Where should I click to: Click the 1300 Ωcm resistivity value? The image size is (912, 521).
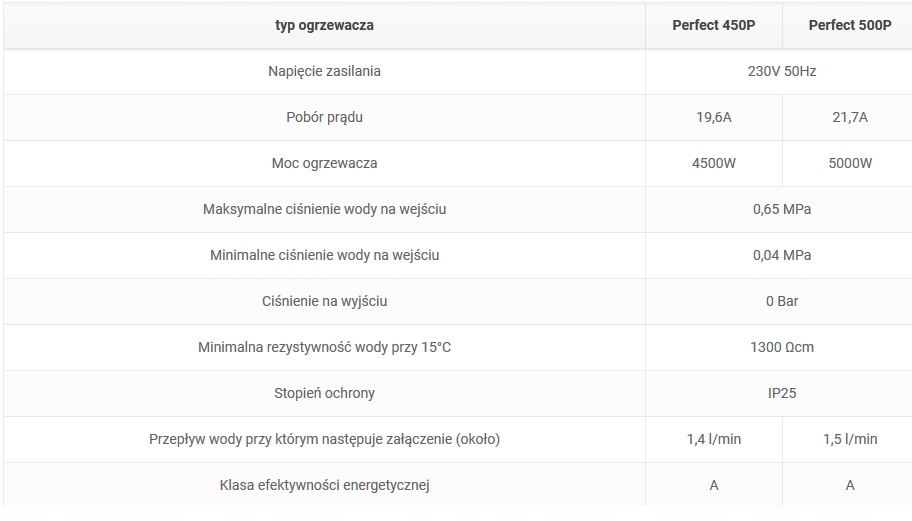[x=782, y=347]
